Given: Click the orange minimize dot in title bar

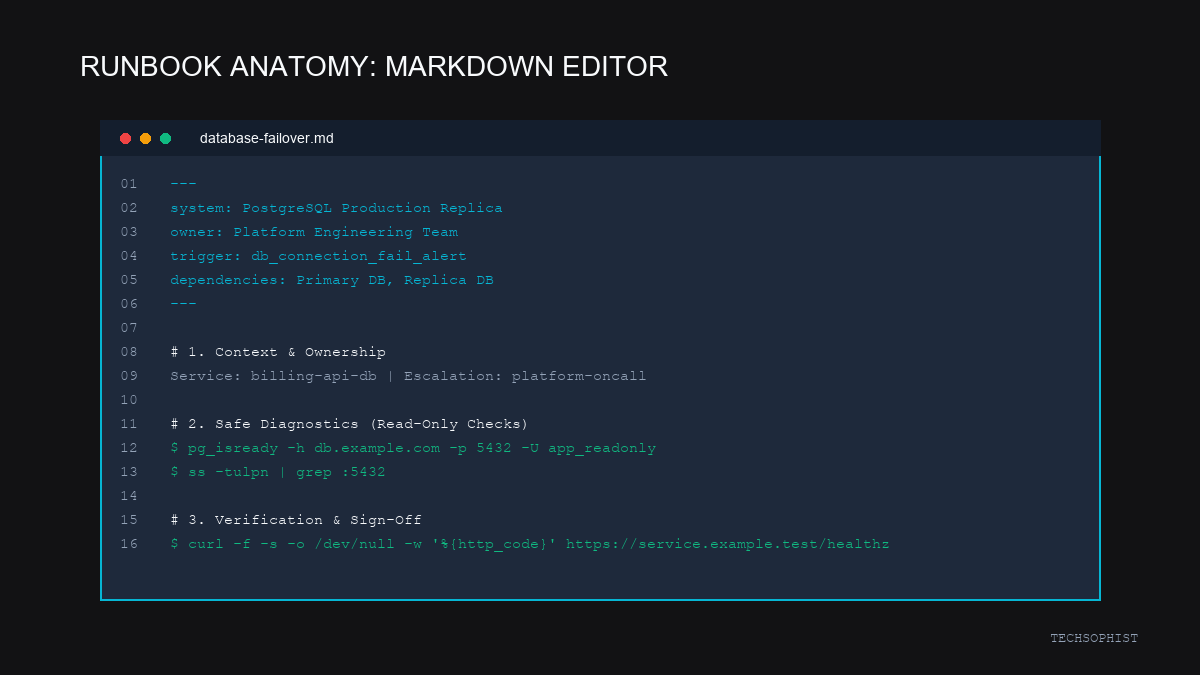Looking at the screenshot, I should tap(146, 138).
